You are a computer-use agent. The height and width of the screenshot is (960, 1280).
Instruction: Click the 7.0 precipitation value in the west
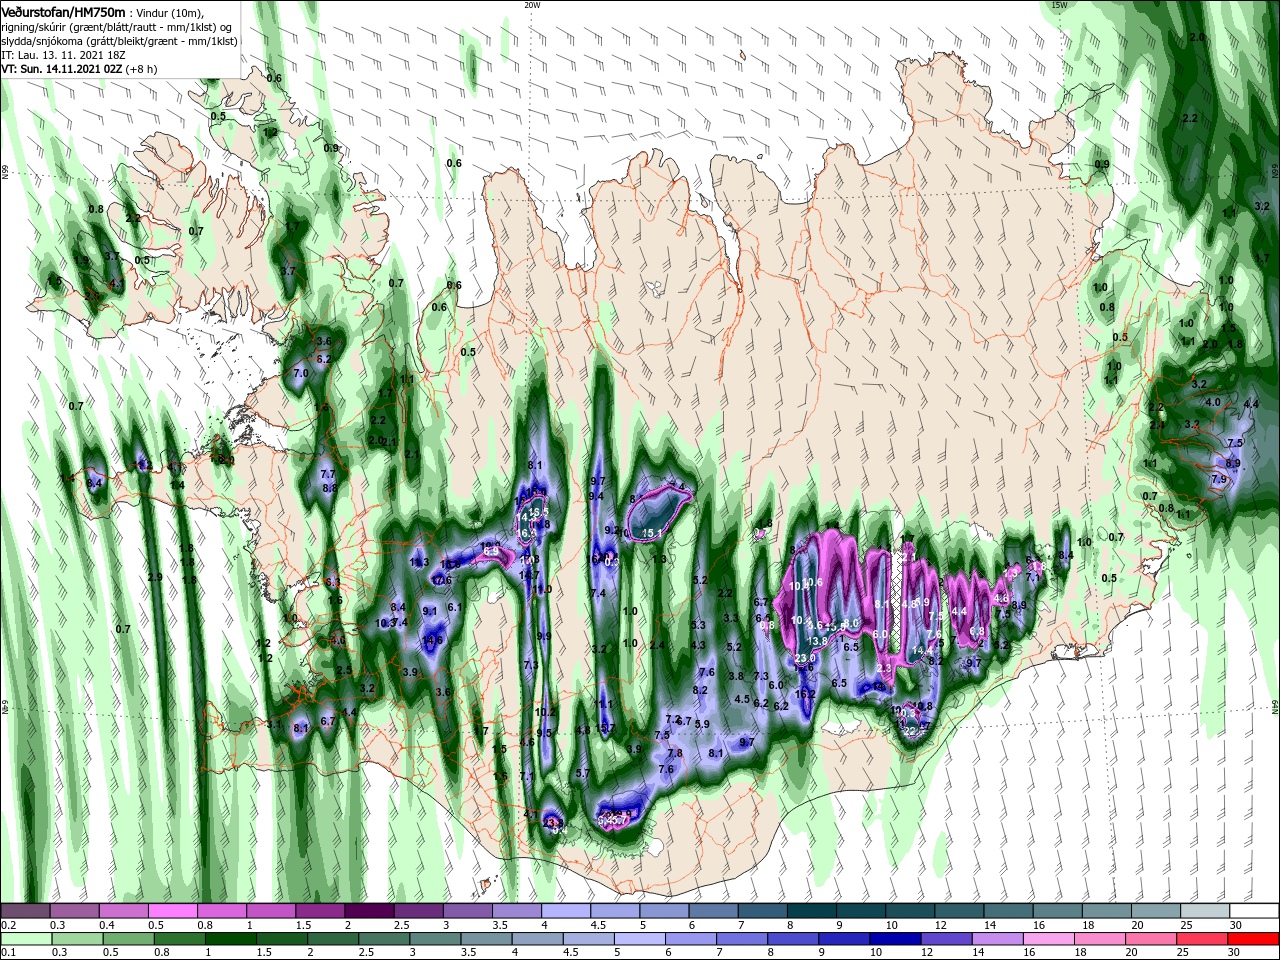tap(301, 373)
